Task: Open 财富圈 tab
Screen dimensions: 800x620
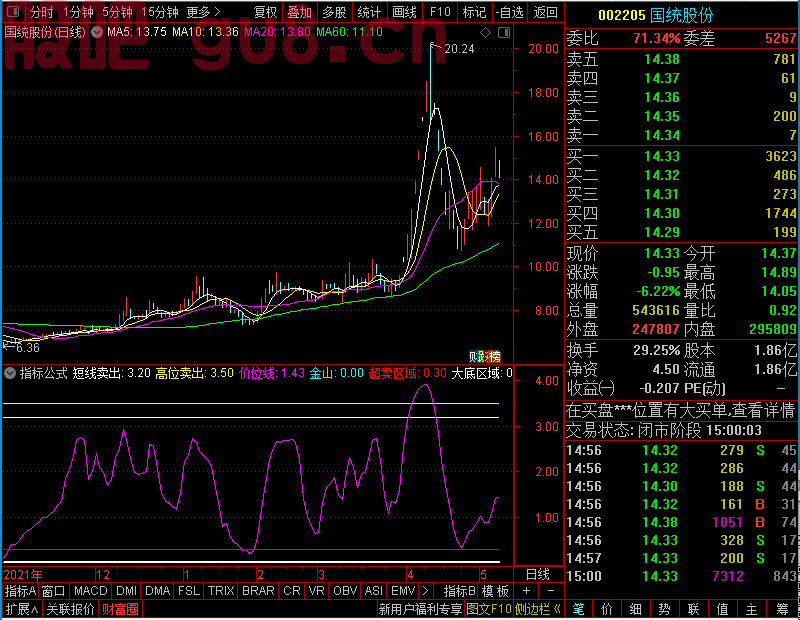Action: (120, 609)
